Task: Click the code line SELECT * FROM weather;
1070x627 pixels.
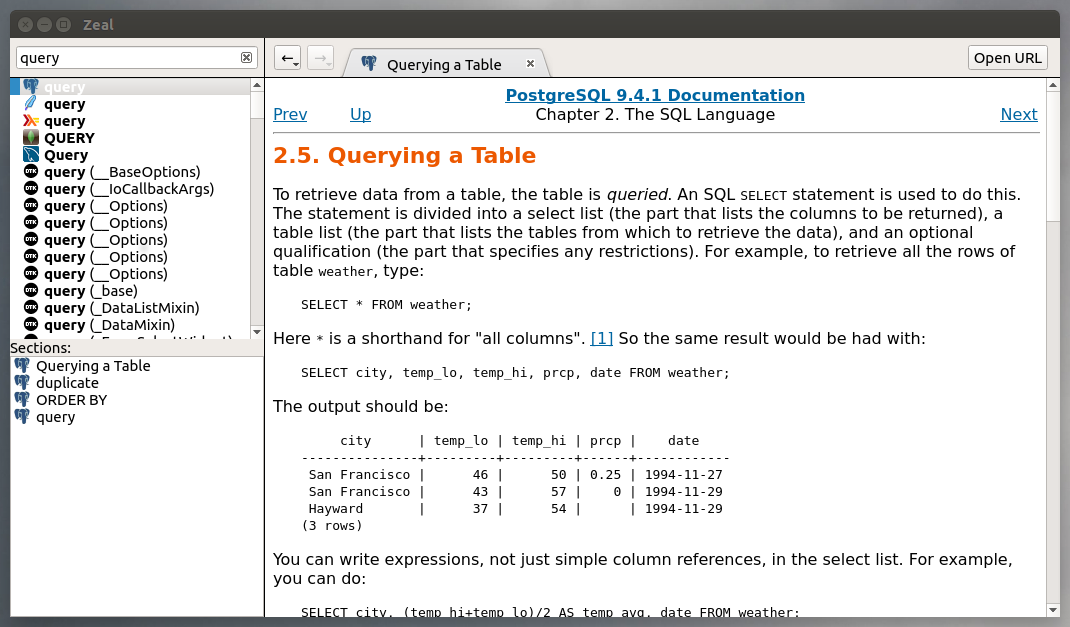Action: point(386,305)
